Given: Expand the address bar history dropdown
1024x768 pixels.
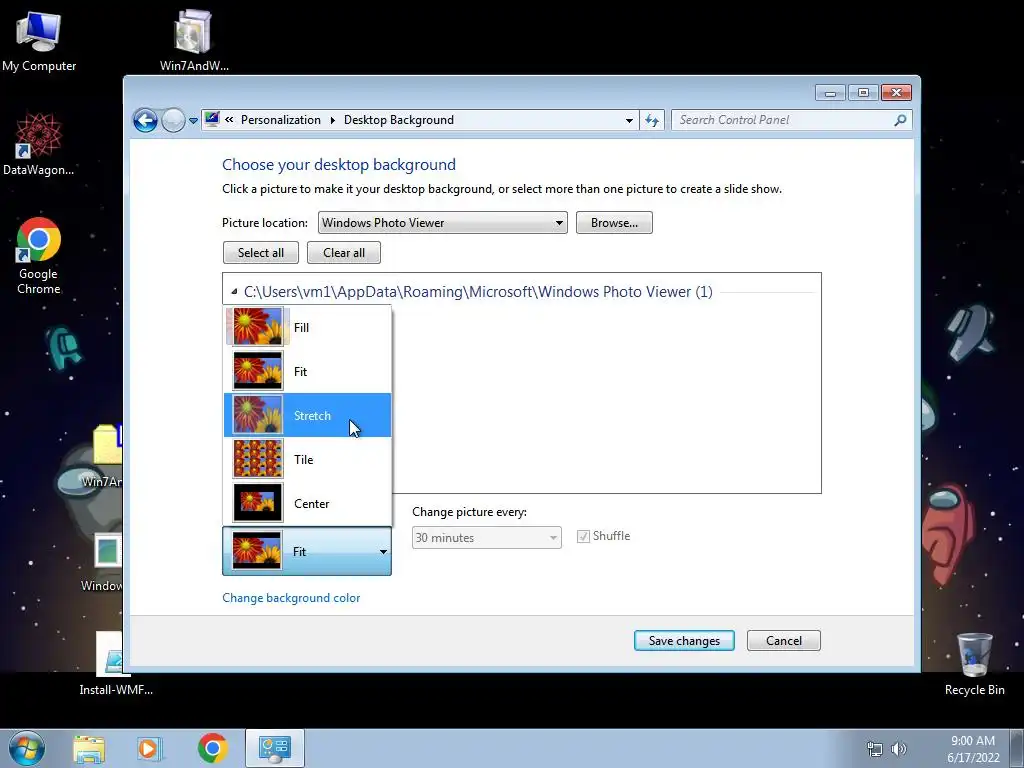Looking at the screenshot, I should pos(629,121).
